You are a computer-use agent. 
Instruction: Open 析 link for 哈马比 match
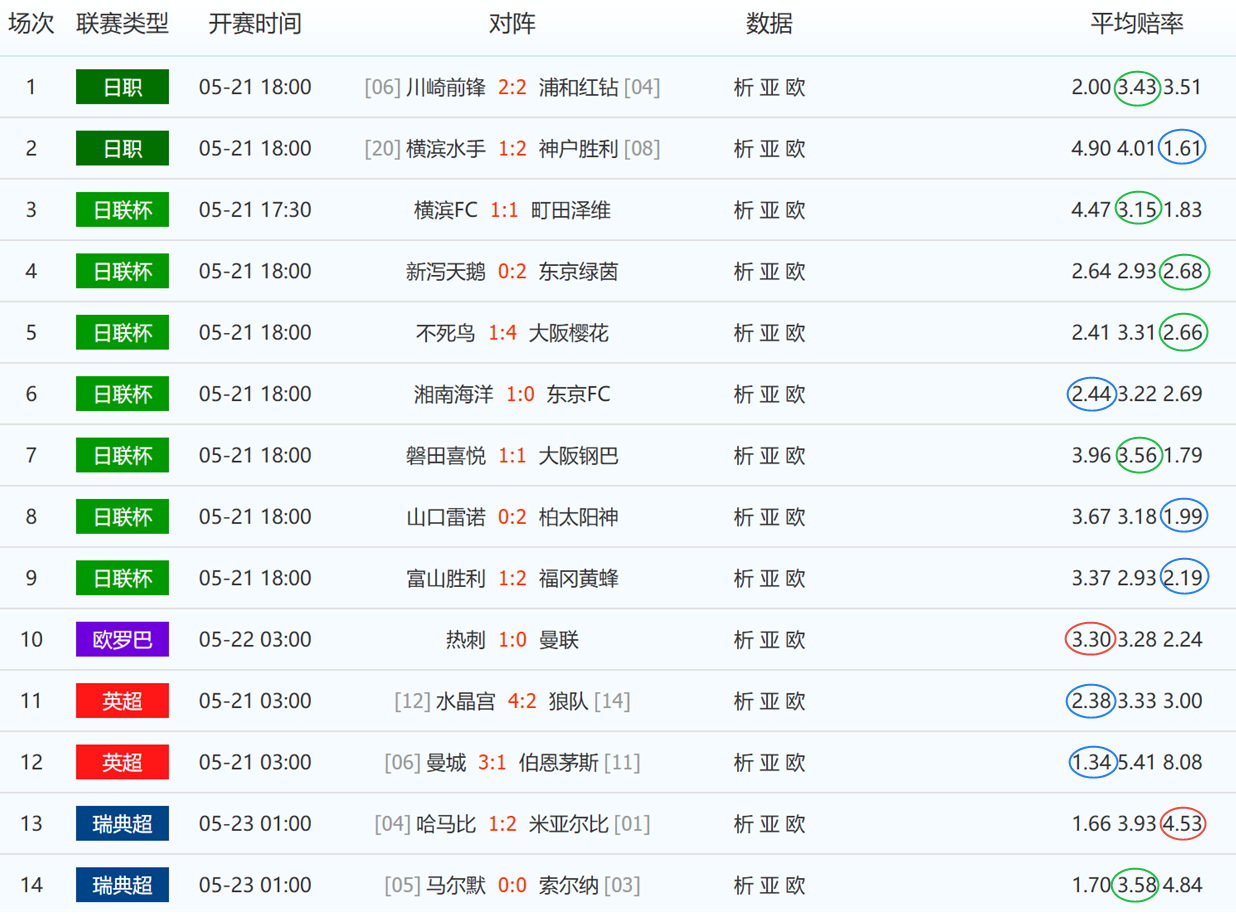click(x=743, y=824)
